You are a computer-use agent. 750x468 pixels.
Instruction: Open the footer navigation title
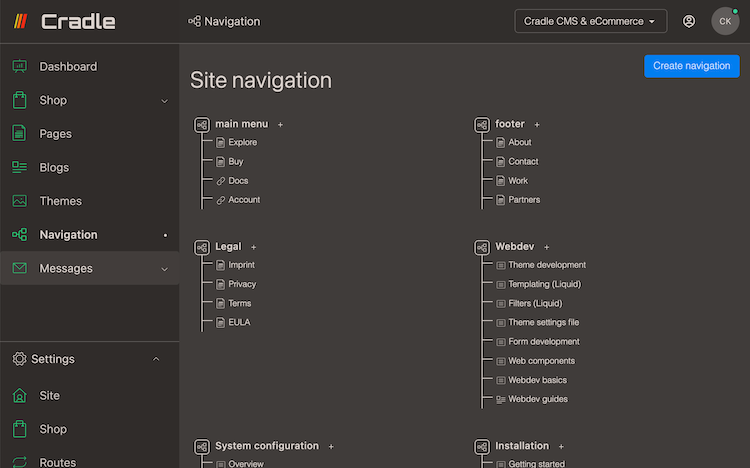(510, 124)
